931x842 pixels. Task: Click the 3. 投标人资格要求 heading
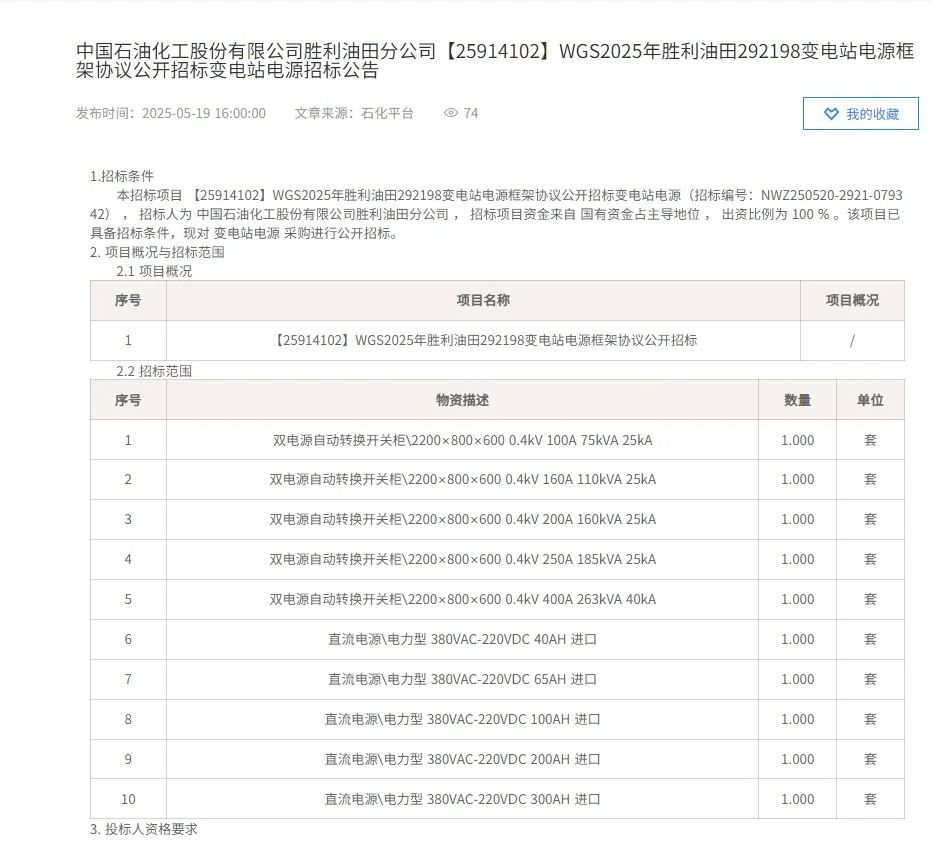(144, 829)
